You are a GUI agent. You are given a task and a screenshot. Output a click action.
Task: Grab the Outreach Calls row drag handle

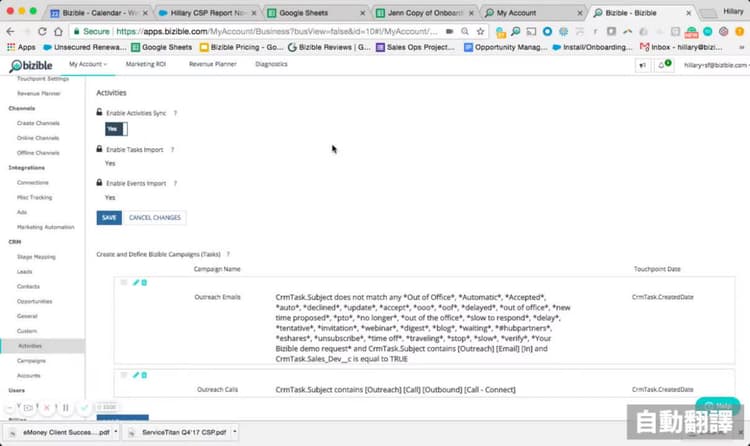coord(124,375)
